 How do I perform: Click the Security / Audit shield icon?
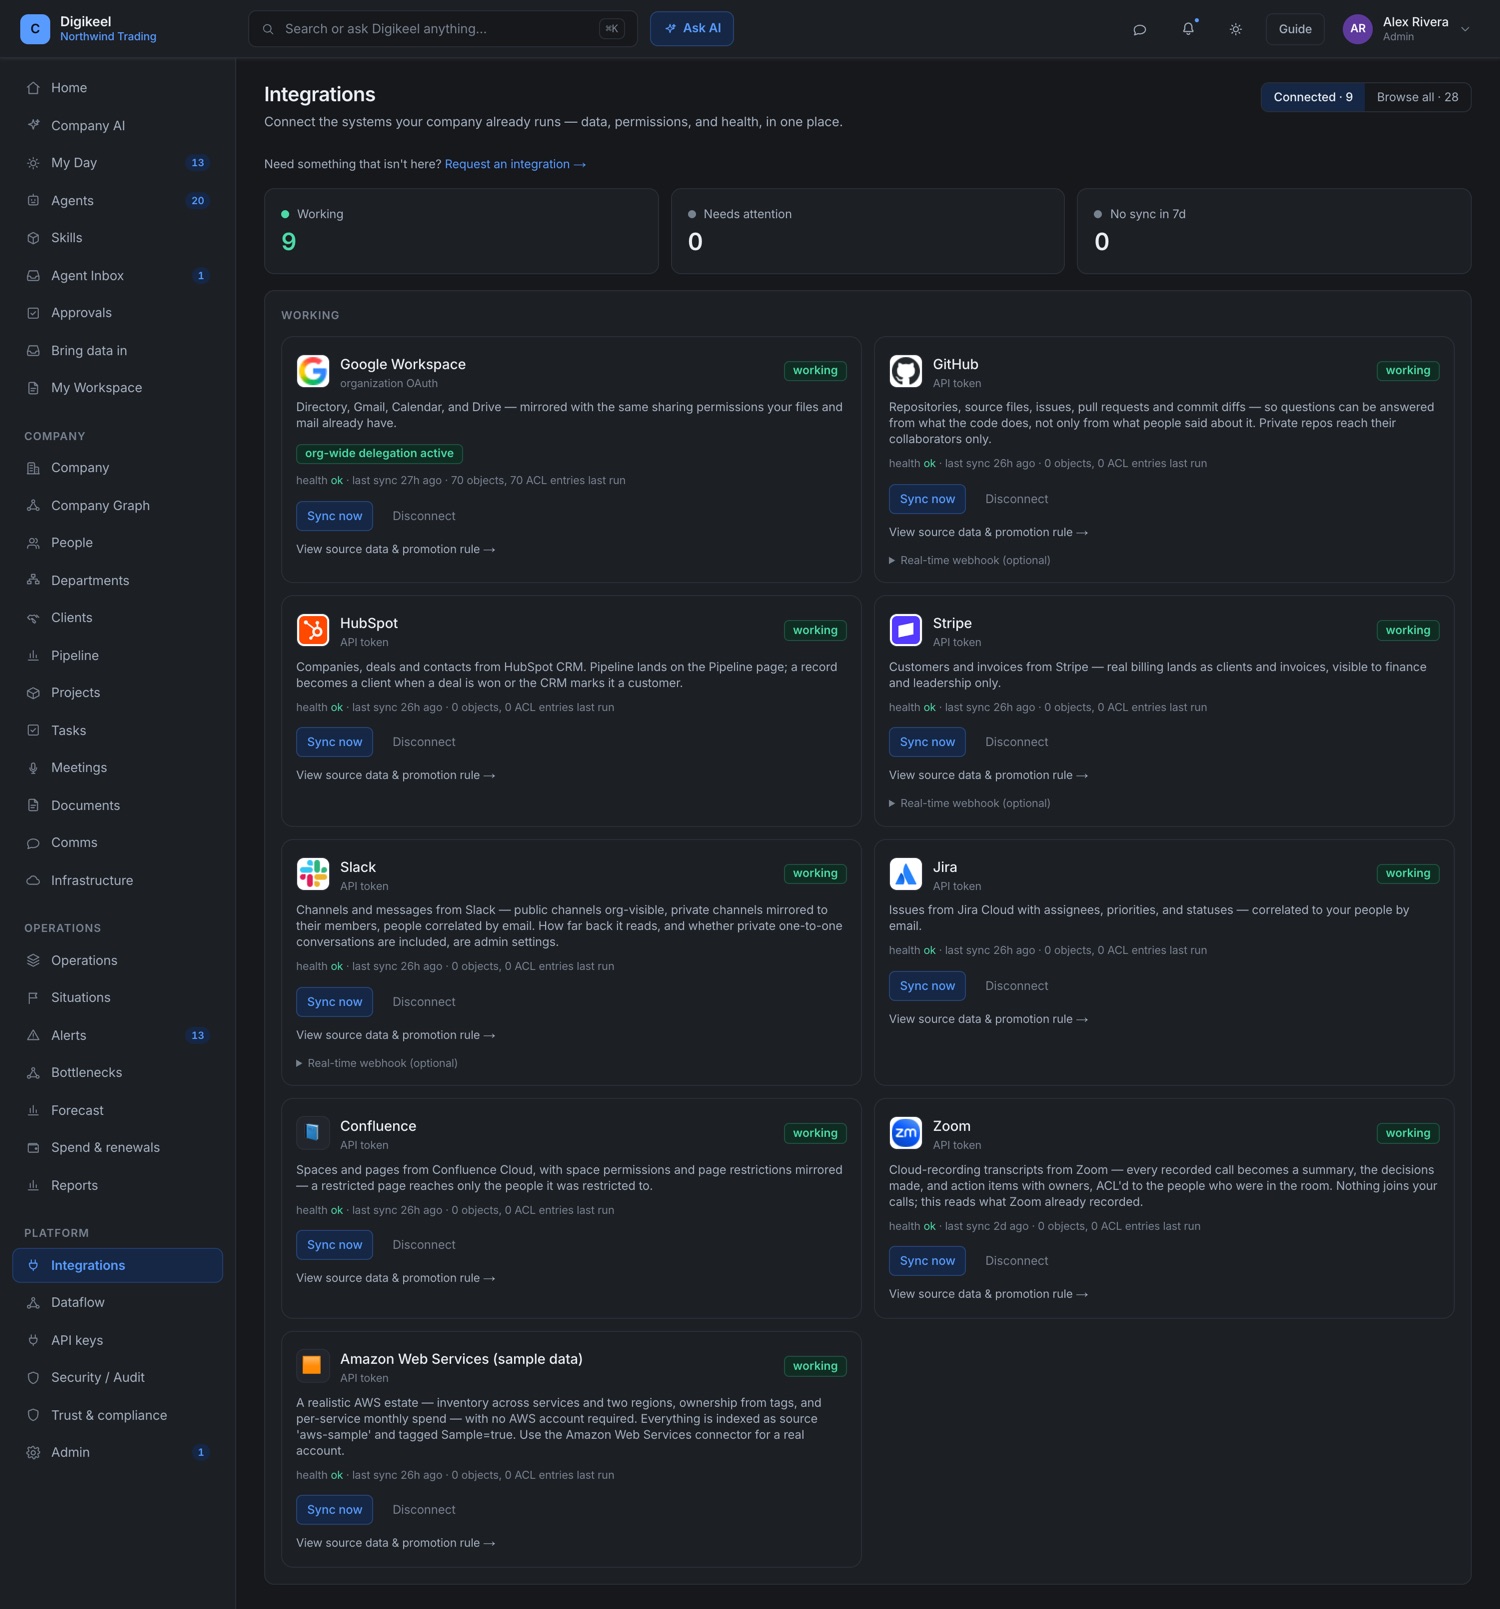tap(33, 1377)
